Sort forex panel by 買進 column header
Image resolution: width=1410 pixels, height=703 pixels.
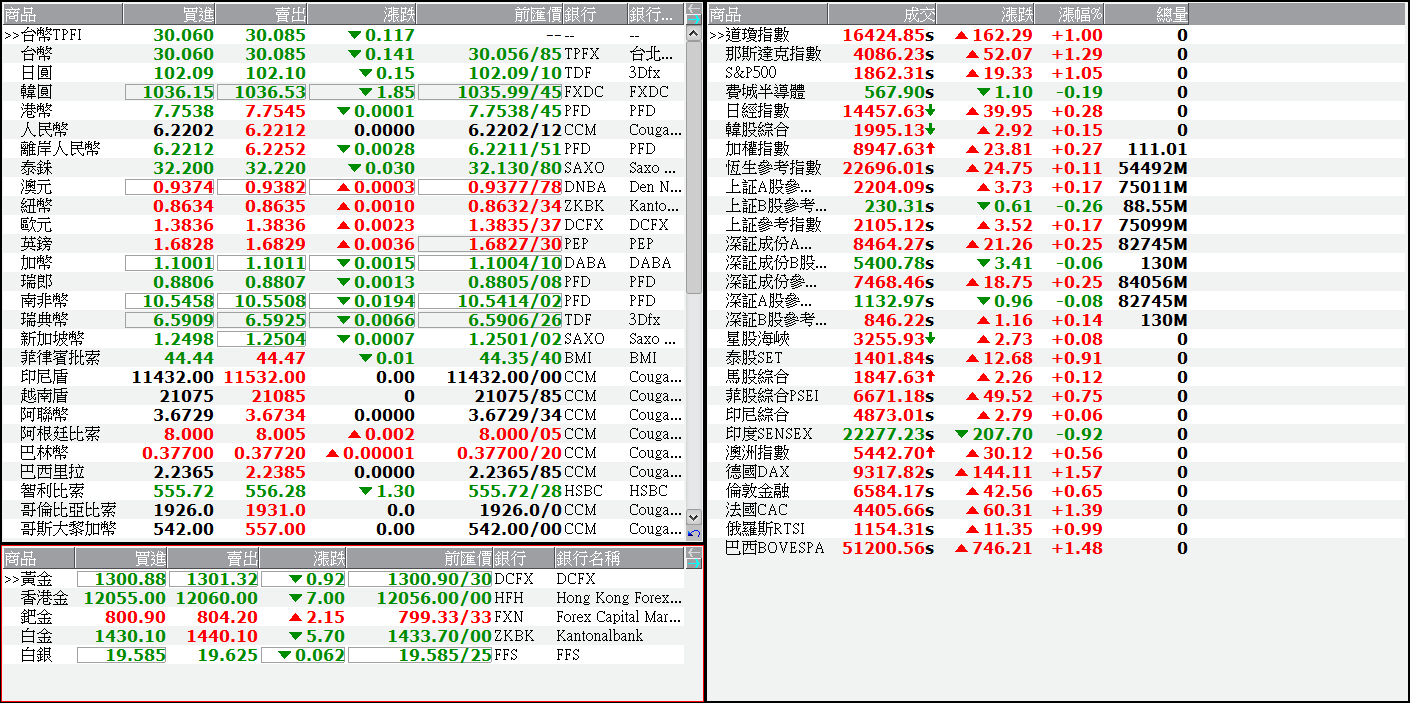(x=169, y=14)
